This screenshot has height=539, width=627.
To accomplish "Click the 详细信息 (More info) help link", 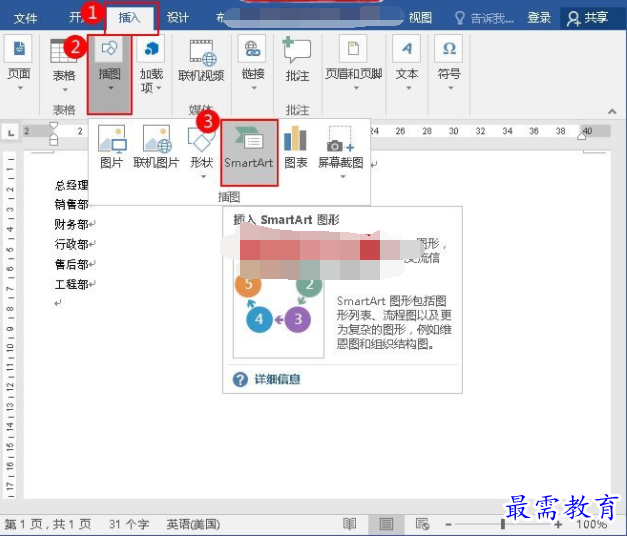I will [277, 379].
